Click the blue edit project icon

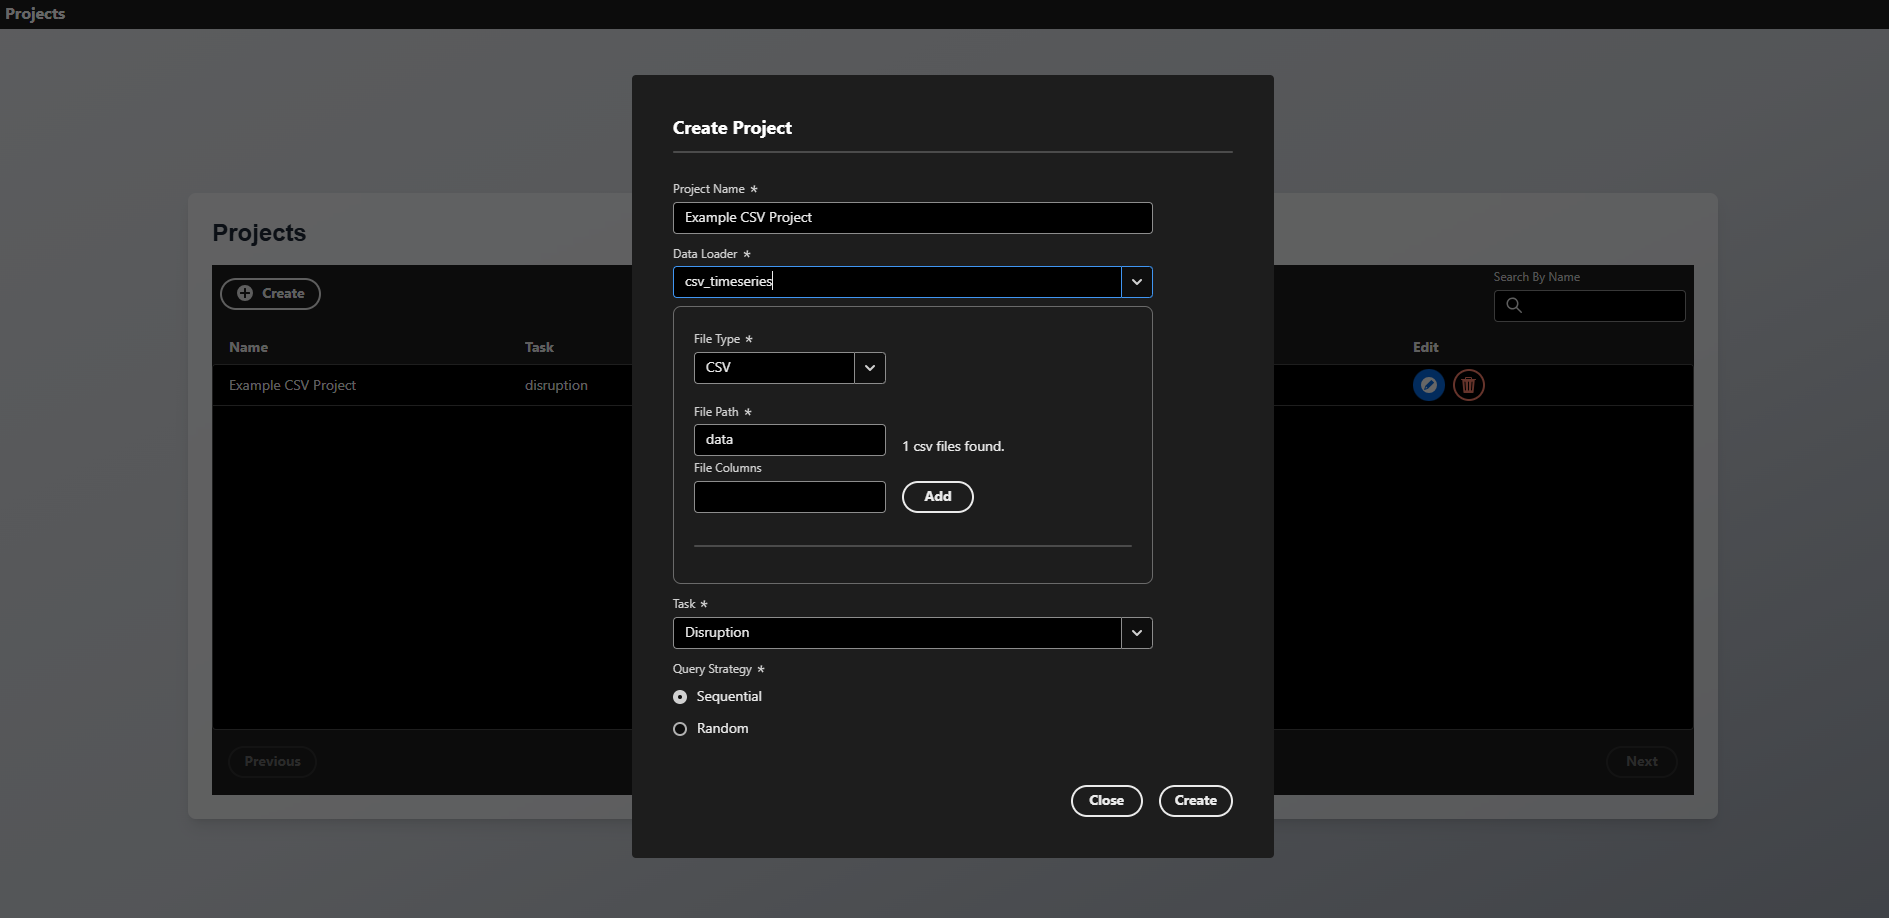(x=1428, y=385)
